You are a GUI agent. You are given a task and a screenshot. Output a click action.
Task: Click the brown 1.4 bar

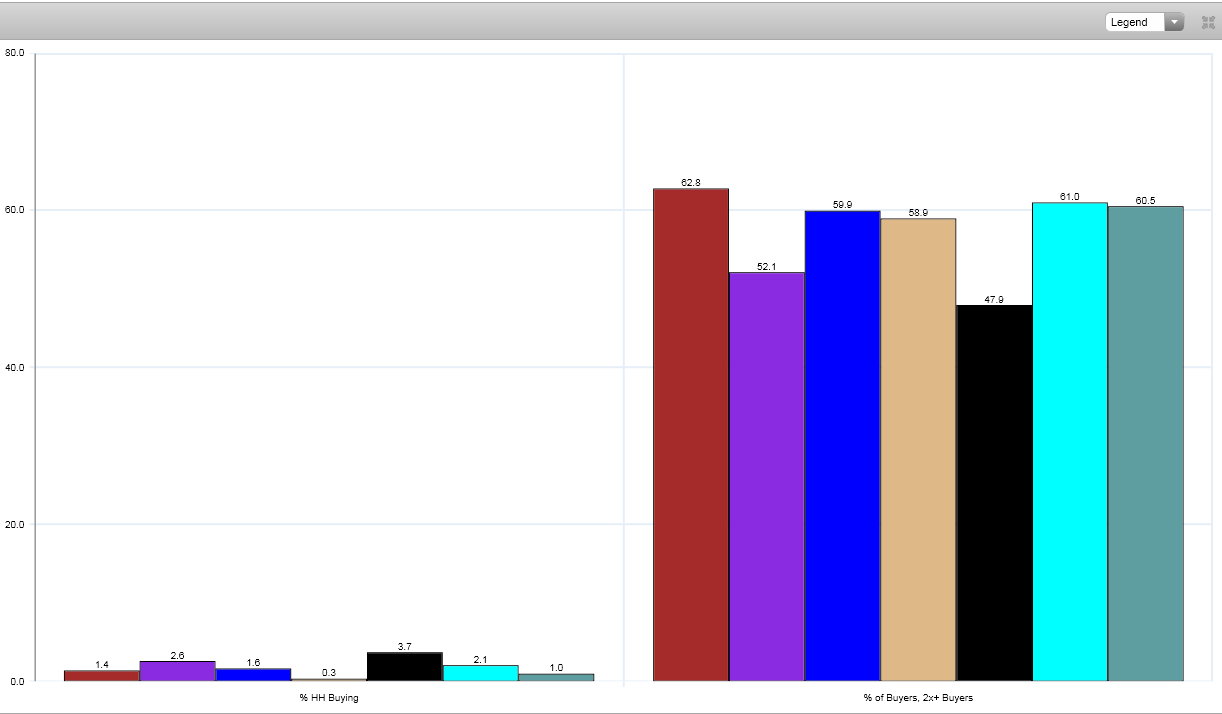101,676
